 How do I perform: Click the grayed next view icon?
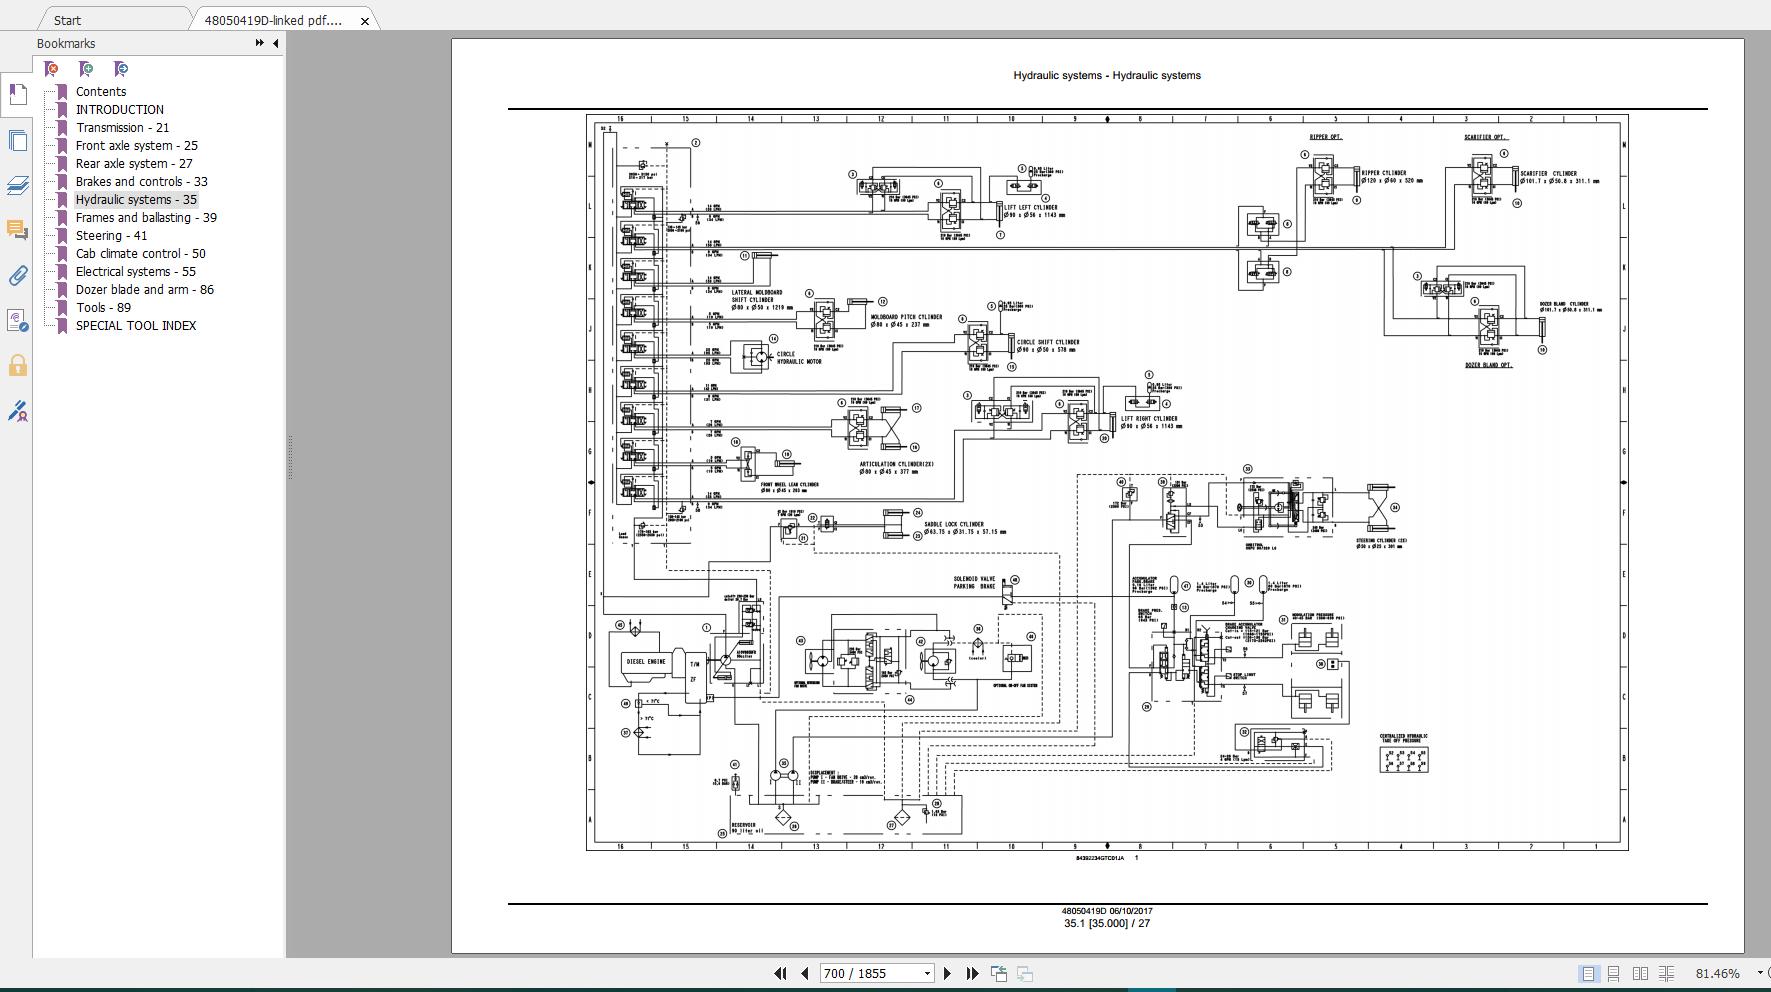tap(1025, 973)
